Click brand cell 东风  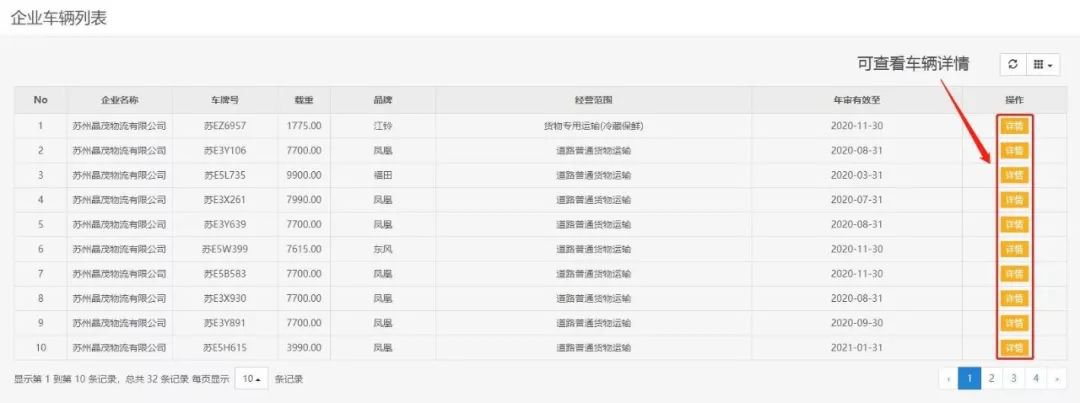point(383,249)
